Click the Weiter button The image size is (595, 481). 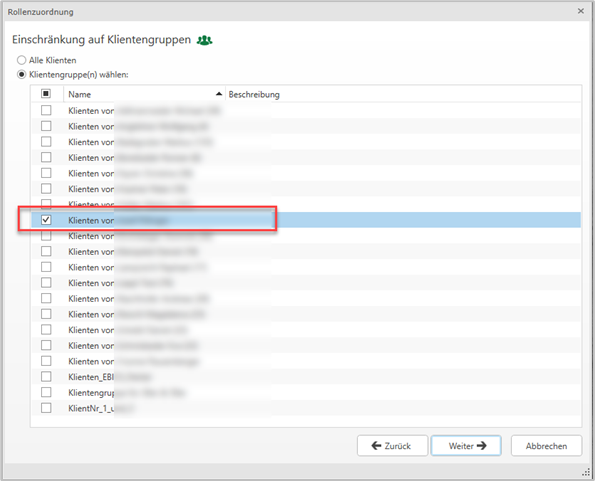click(x=466, y=446)
